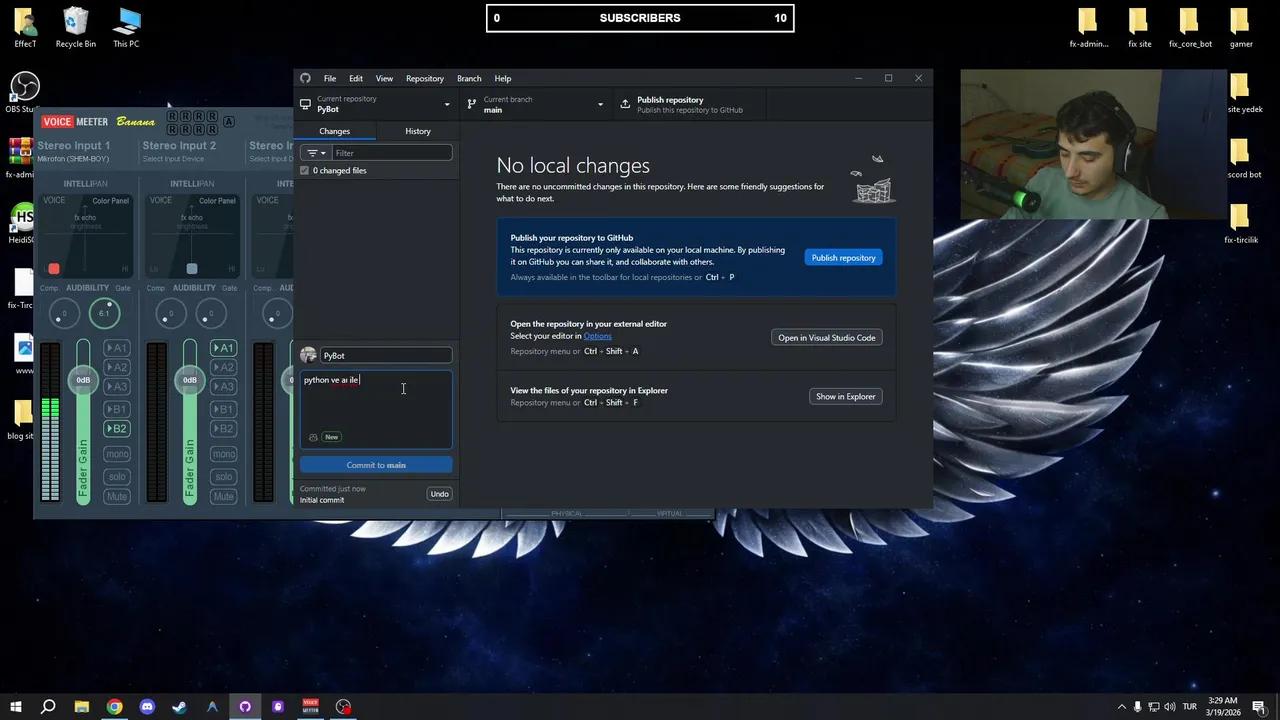Toggle the changed files checkbox
1280x720 pixels.
305,171
